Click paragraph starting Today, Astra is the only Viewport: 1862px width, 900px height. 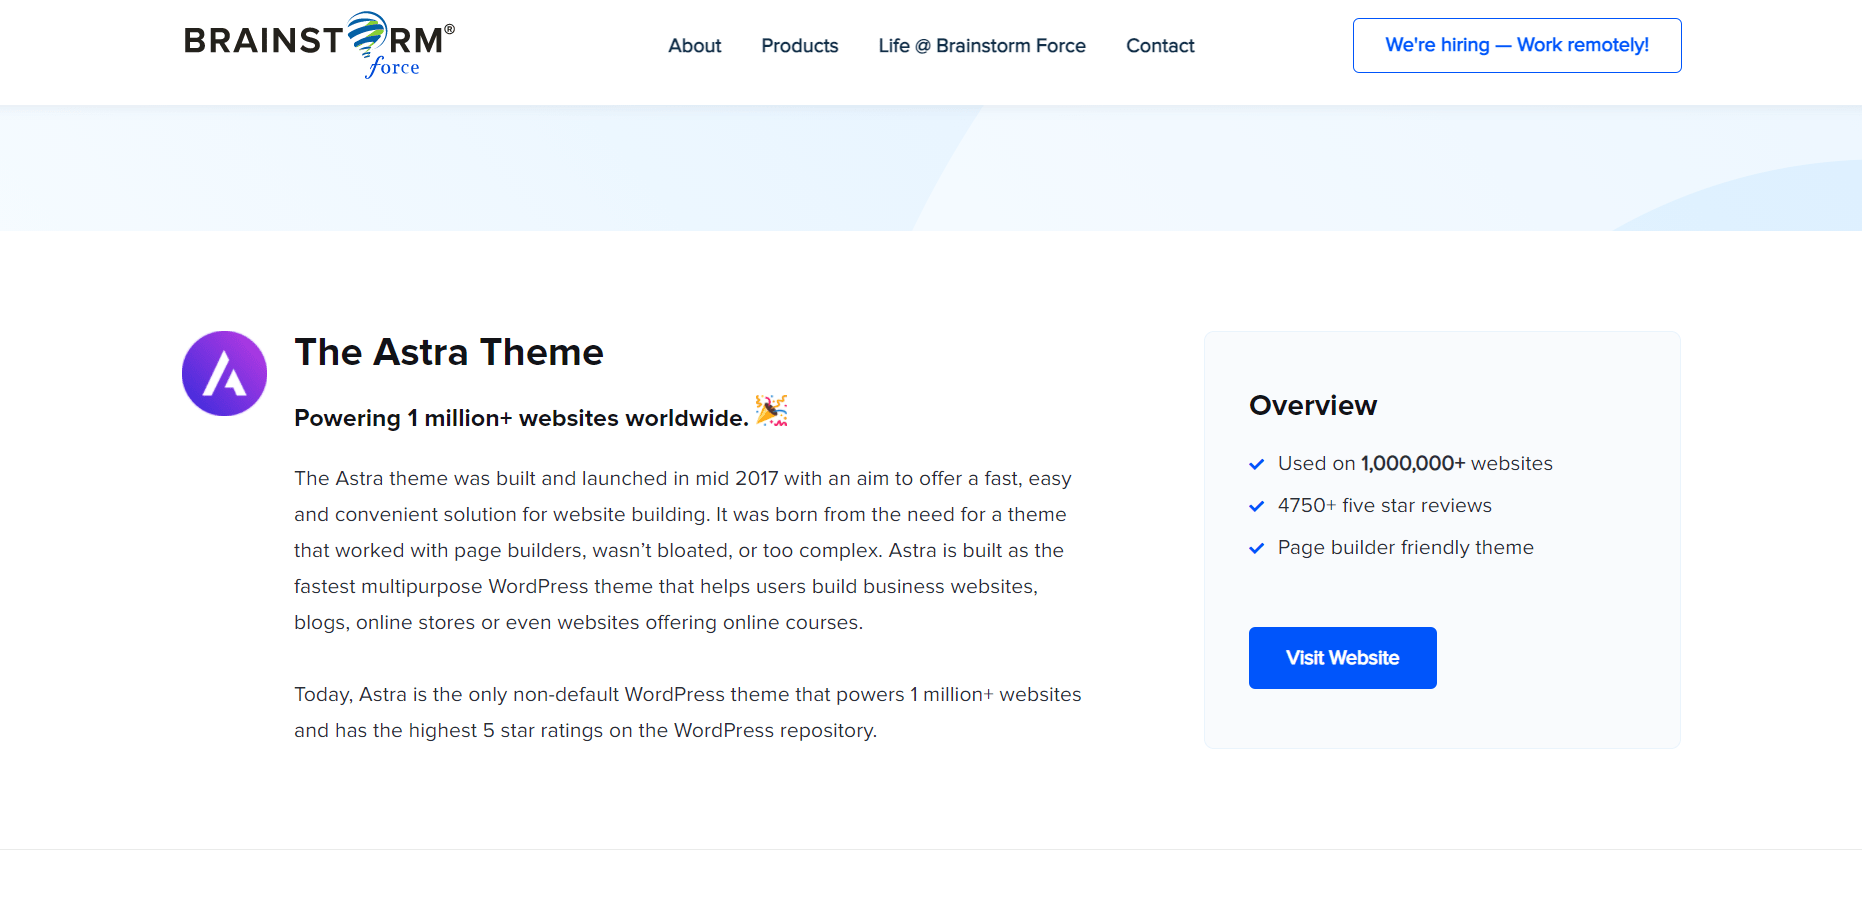coord(688,712)
